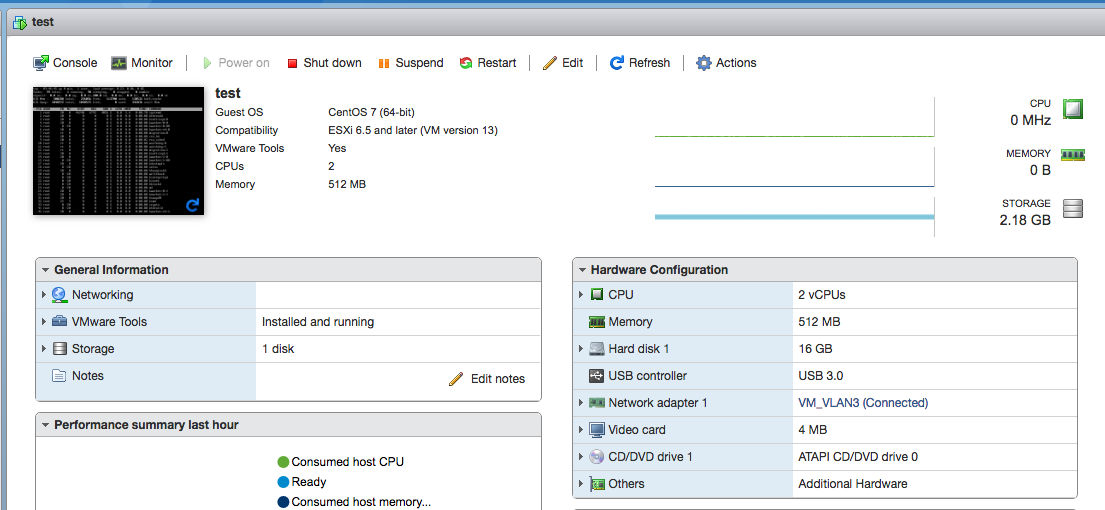Select the "ATAPI CD/DVD drive 0" value

tap(858, 456)
